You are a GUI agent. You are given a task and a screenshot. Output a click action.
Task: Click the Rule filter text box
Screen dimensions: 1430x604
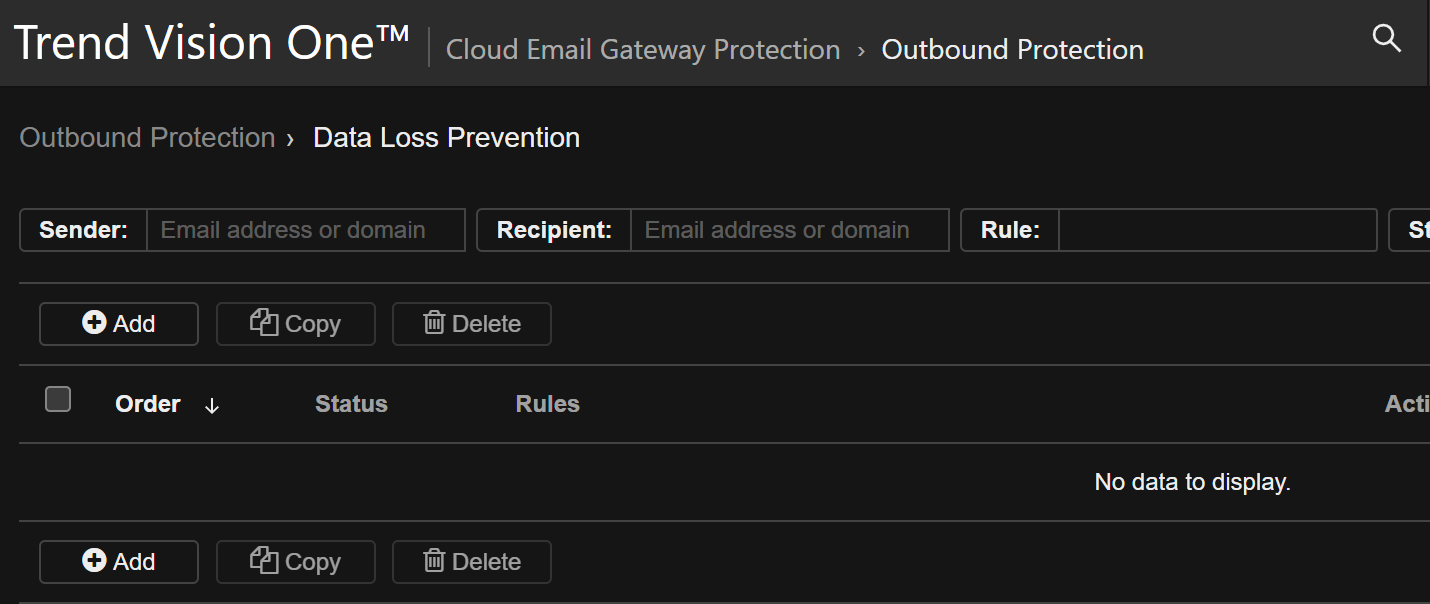(1217, 230)
